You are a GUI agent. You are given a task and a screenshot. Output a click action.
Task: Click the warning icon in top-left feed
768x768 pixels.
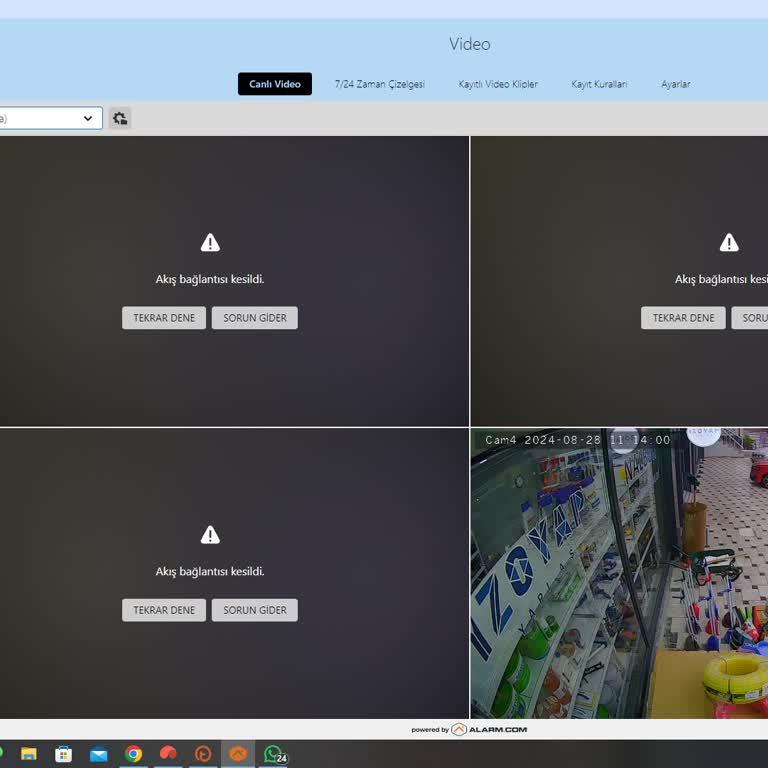(x=210, y=242)
